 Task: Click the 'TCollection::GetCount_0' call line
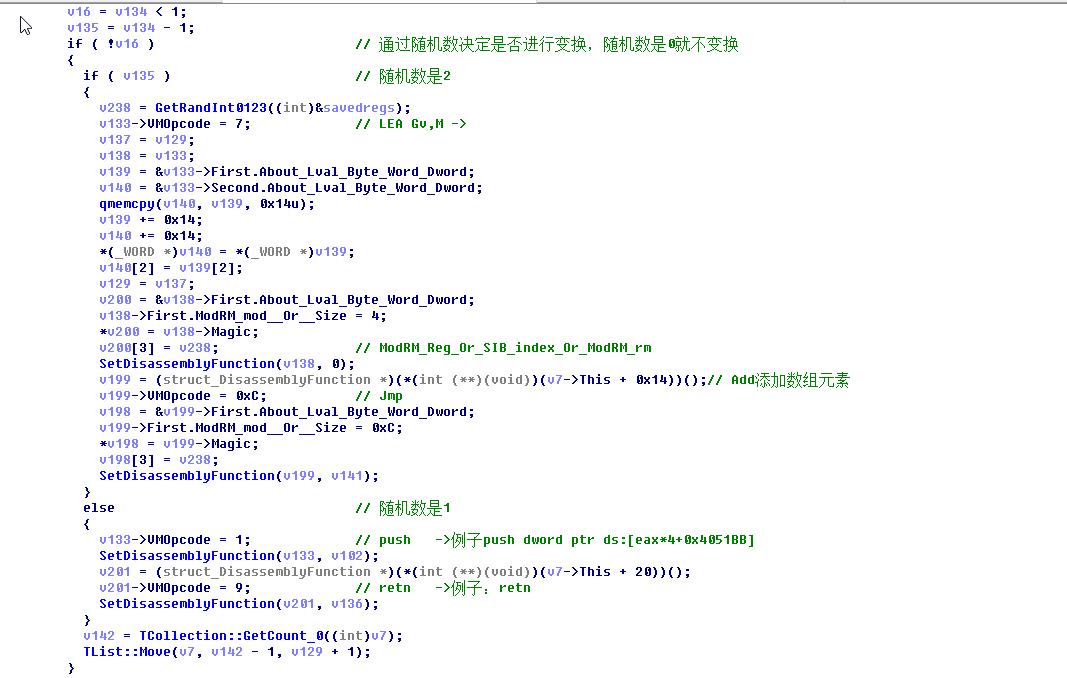click(x=243, y=636)
